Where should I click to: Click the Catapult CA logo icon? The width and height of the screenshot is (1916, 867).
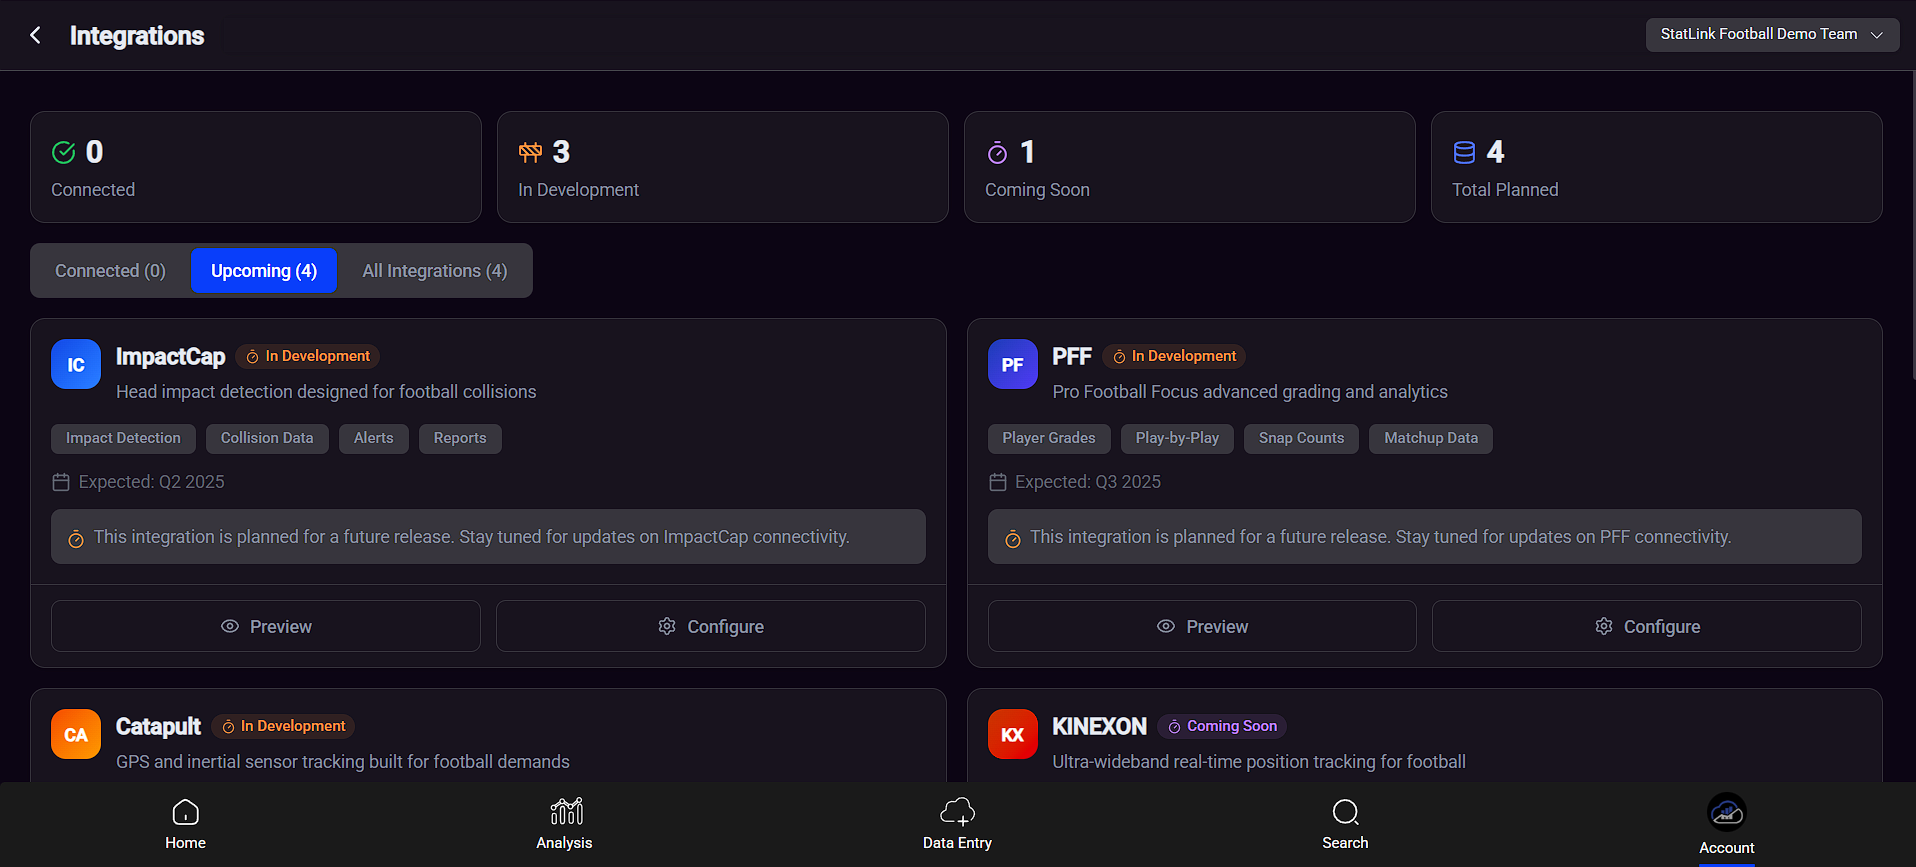(76, 734)
